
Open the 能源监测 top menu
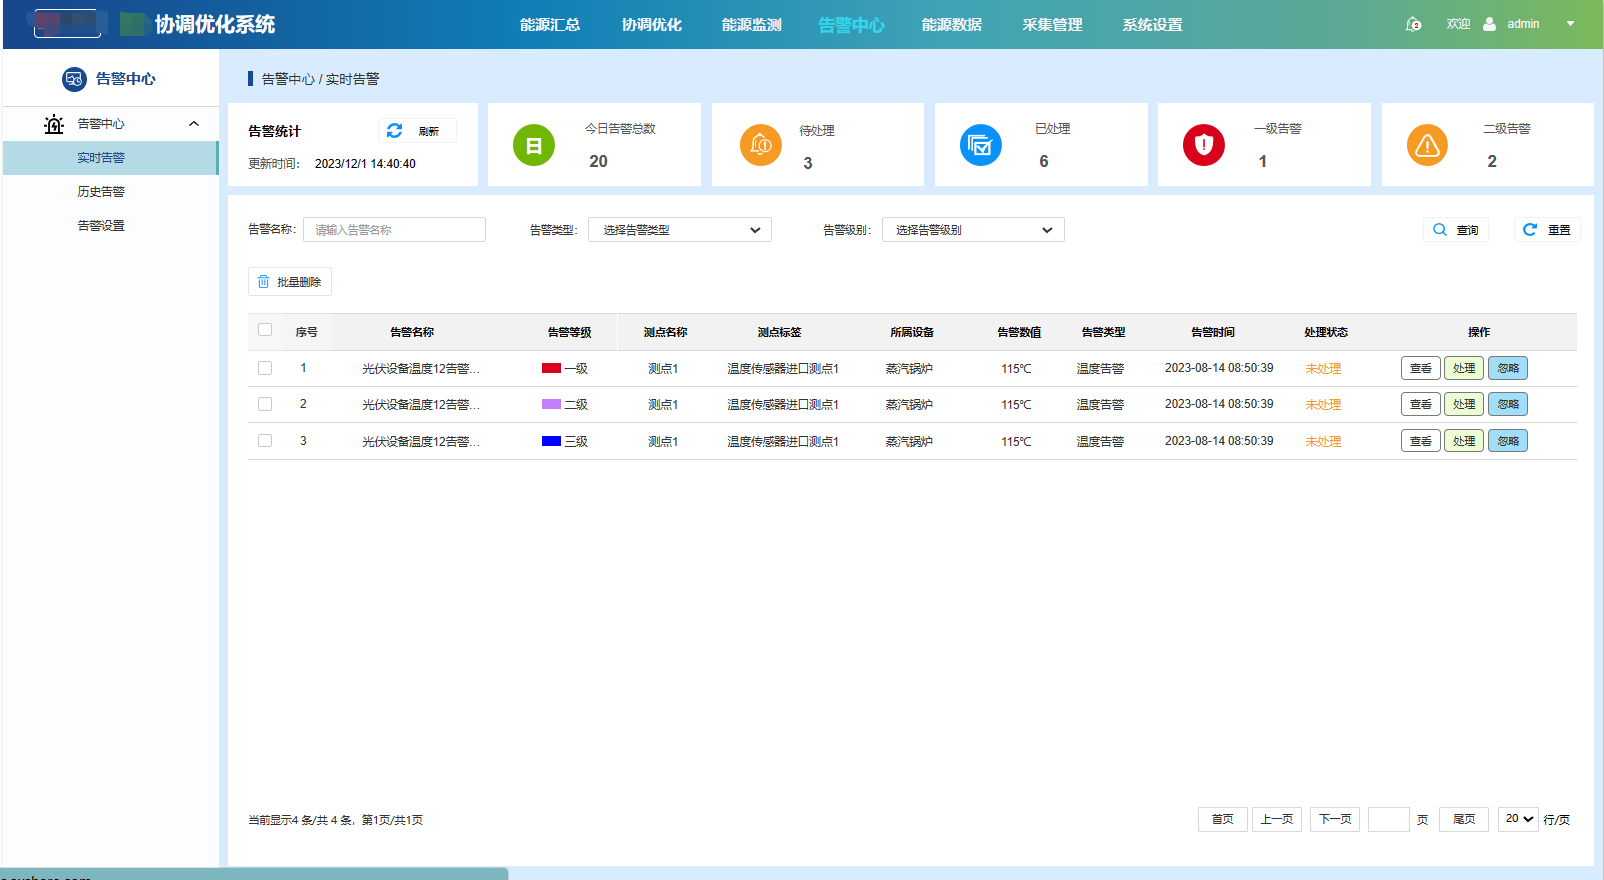click(x=752, y=25)
